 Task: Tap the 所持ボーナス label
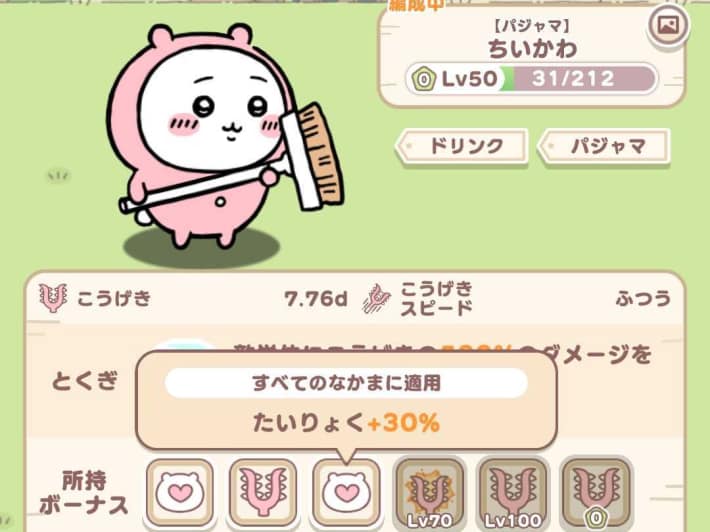click(x=84, y=493)
